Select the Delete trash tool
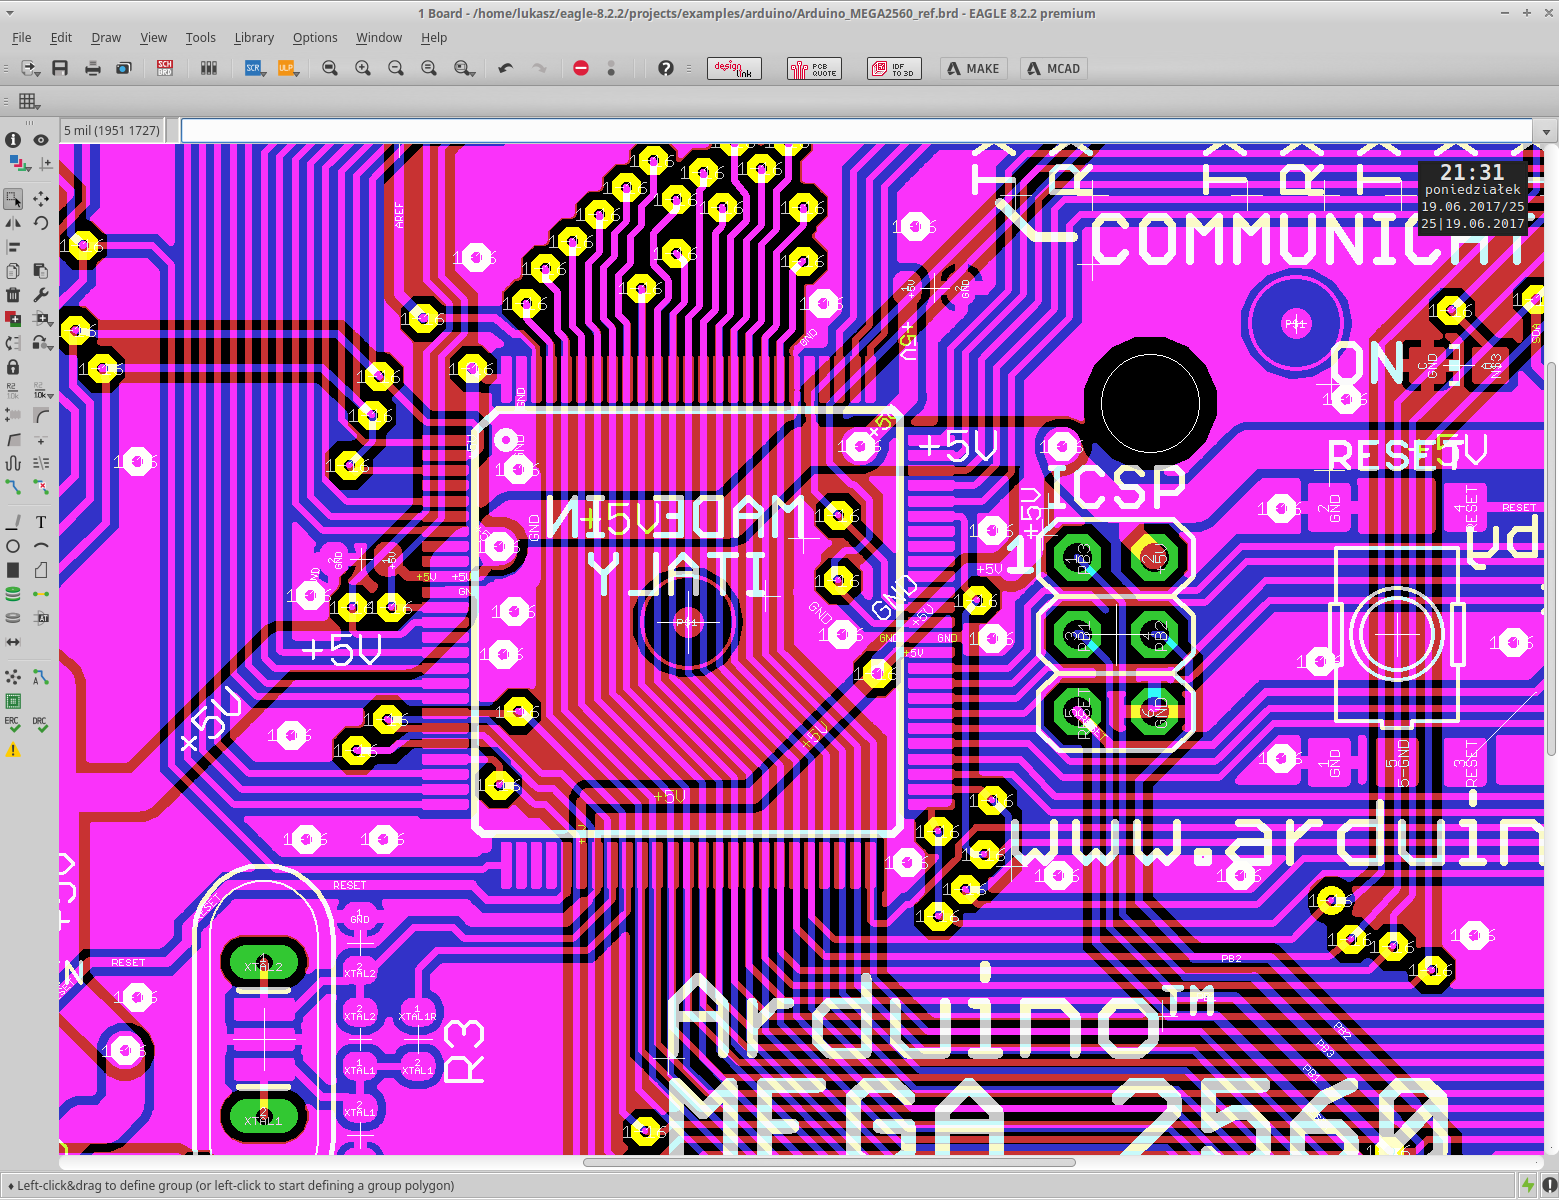 click(13, 295)
